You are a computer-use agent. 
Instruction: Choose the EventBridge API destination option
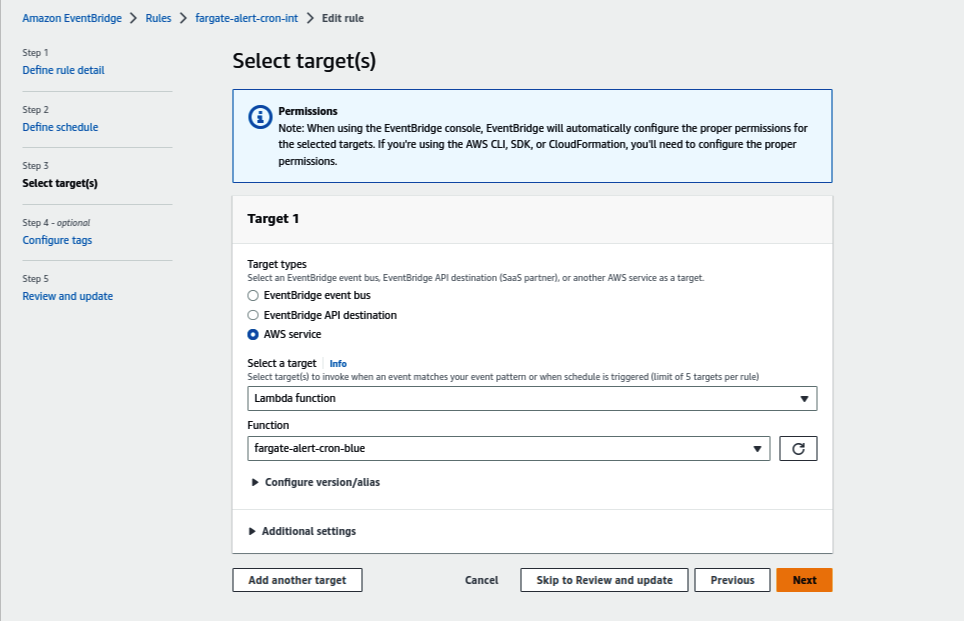point(252,314)
